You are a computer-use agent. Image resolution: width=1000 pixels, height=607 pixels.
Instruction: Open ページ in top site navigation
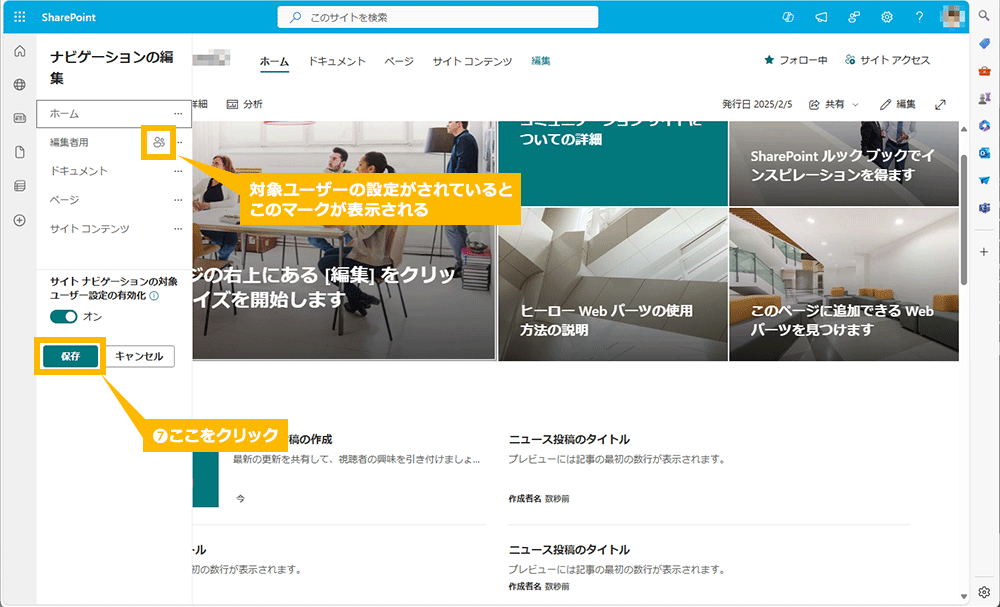coord(399,61)
